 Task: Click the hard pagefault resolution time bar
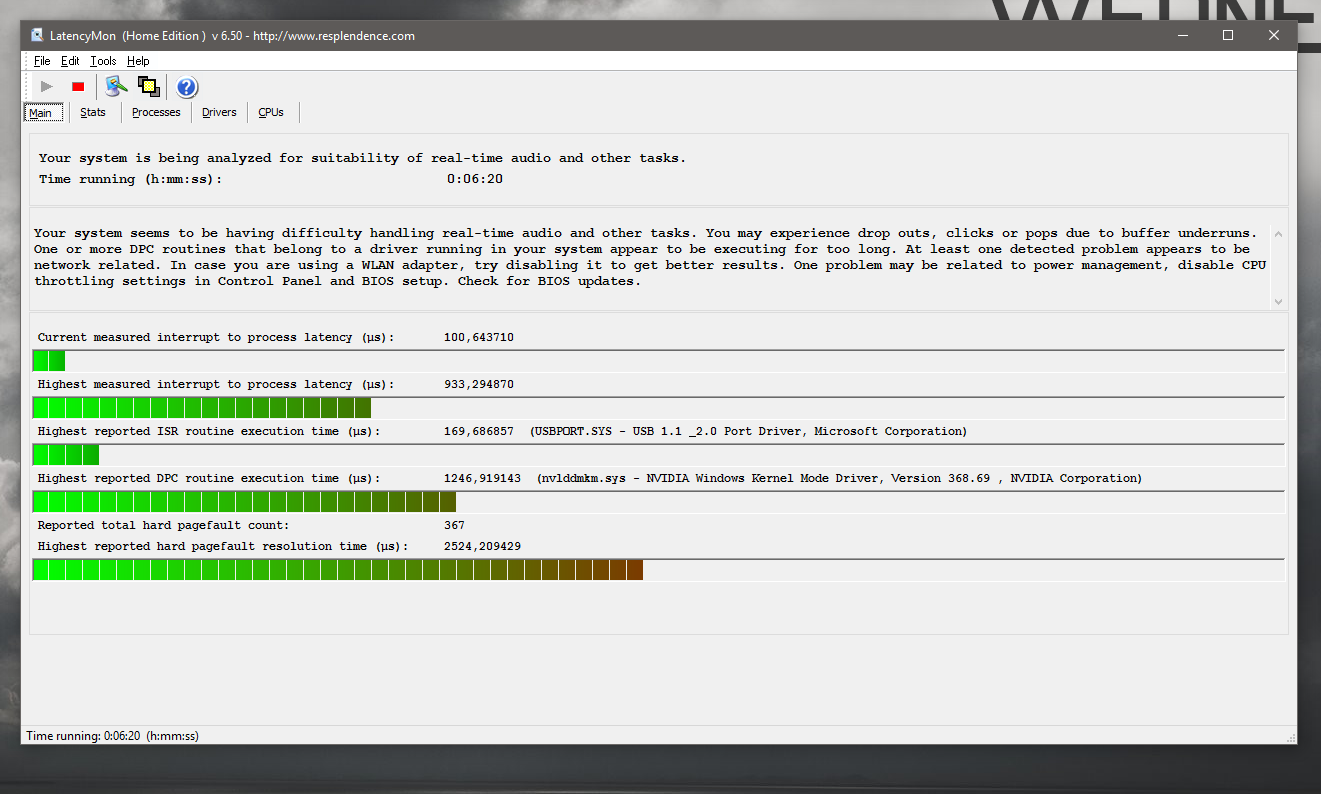[x=658, y=569]
